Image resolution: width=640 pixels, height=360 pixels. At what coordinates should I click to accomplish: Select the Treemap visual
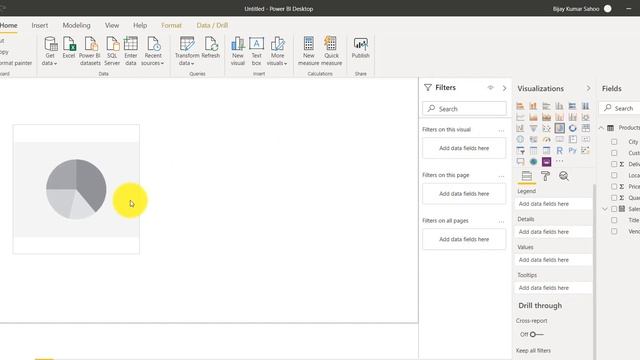click(585, 128)
